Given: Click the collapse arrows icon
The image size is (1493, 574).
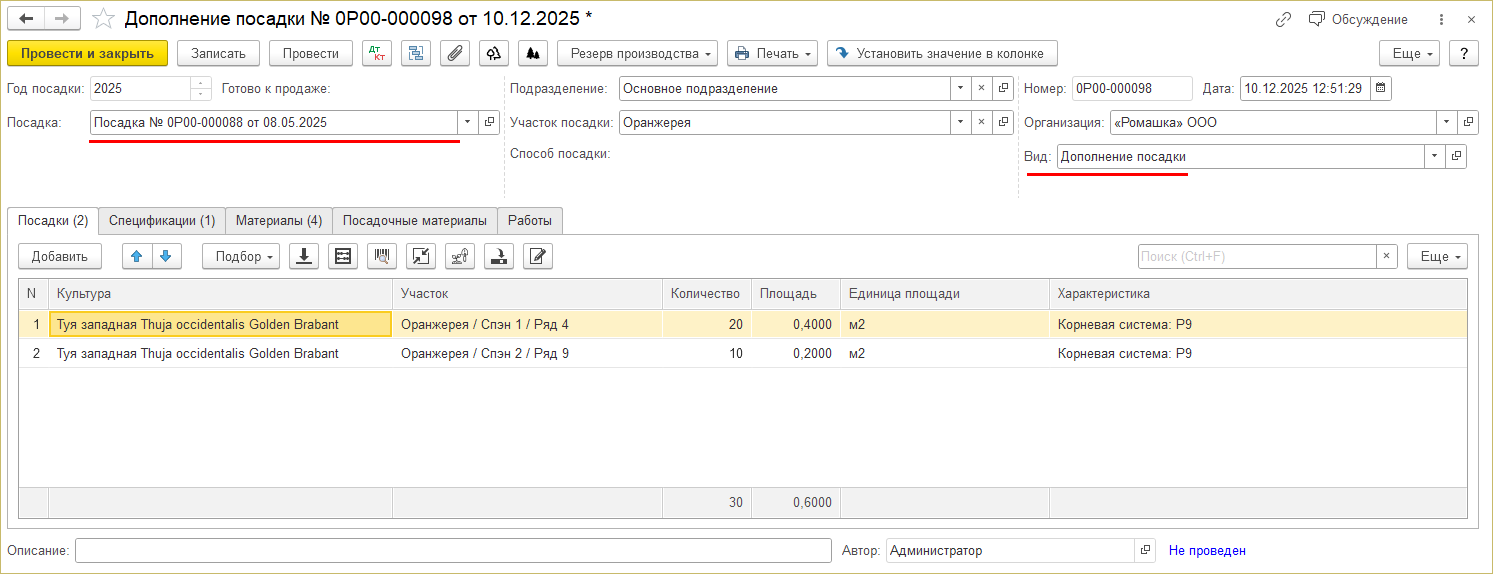Looking at the screenshot, I should point(421,256).
